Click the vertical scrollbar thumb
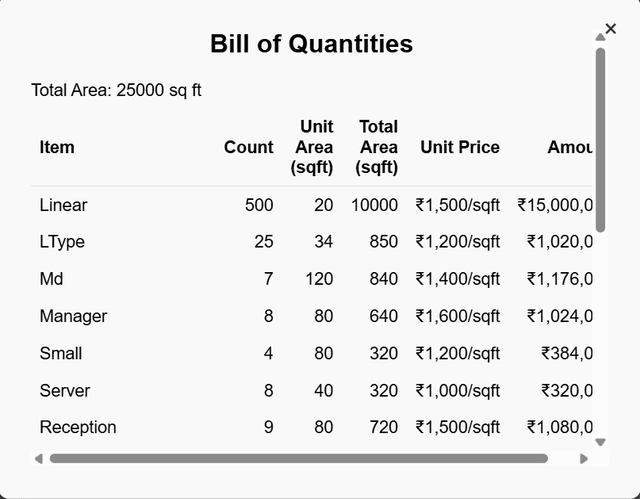The image size is (640, 499). tap(600, 140)
